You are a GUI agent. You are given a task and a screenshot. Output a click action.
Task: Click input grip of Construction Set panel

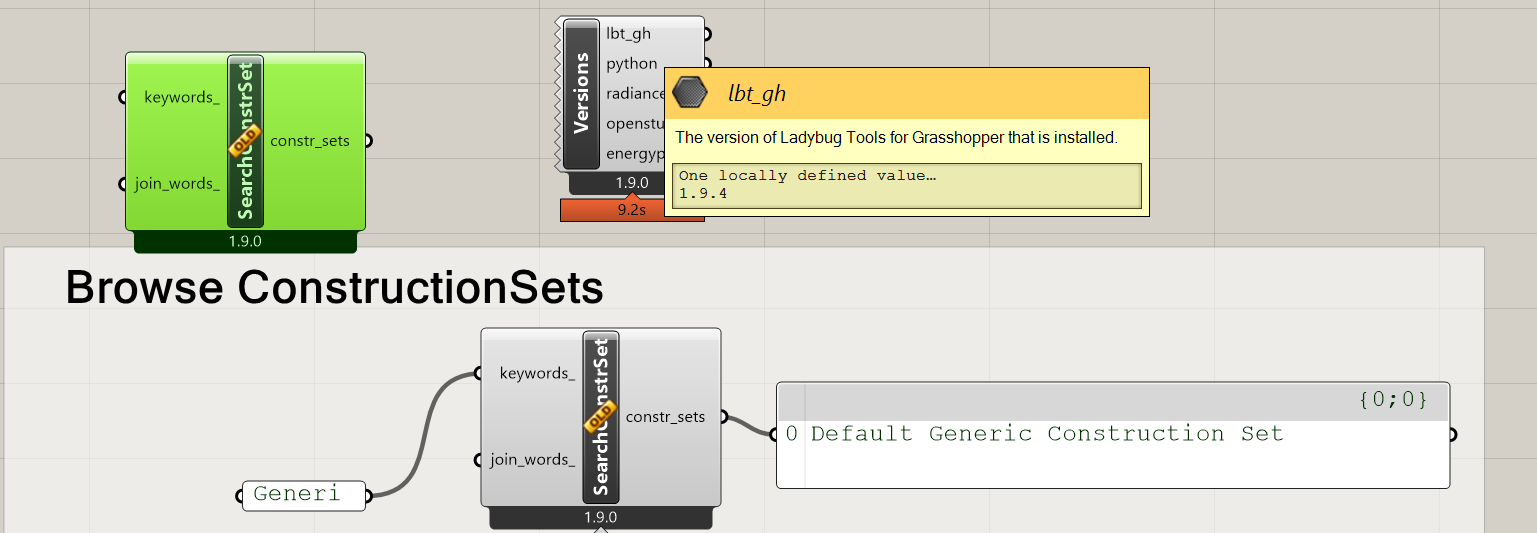click(774, 434)
